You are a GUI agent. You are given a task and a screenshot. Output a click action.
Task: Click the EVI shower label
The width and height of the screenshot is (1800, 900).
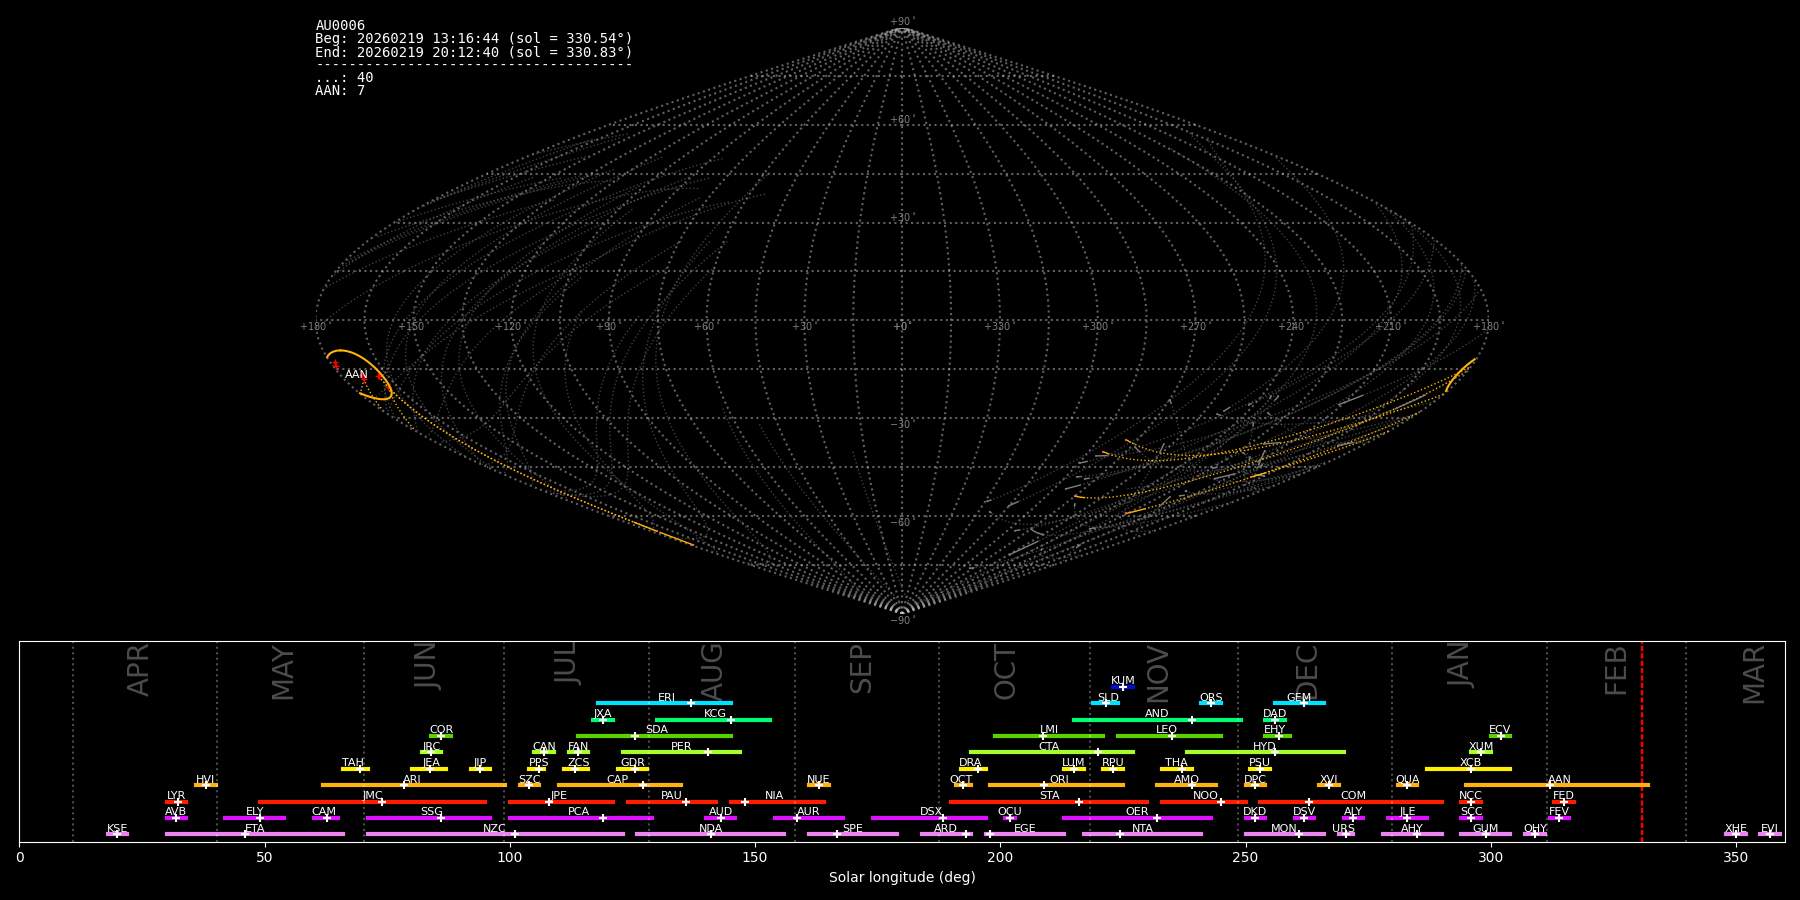point(1769,829)
